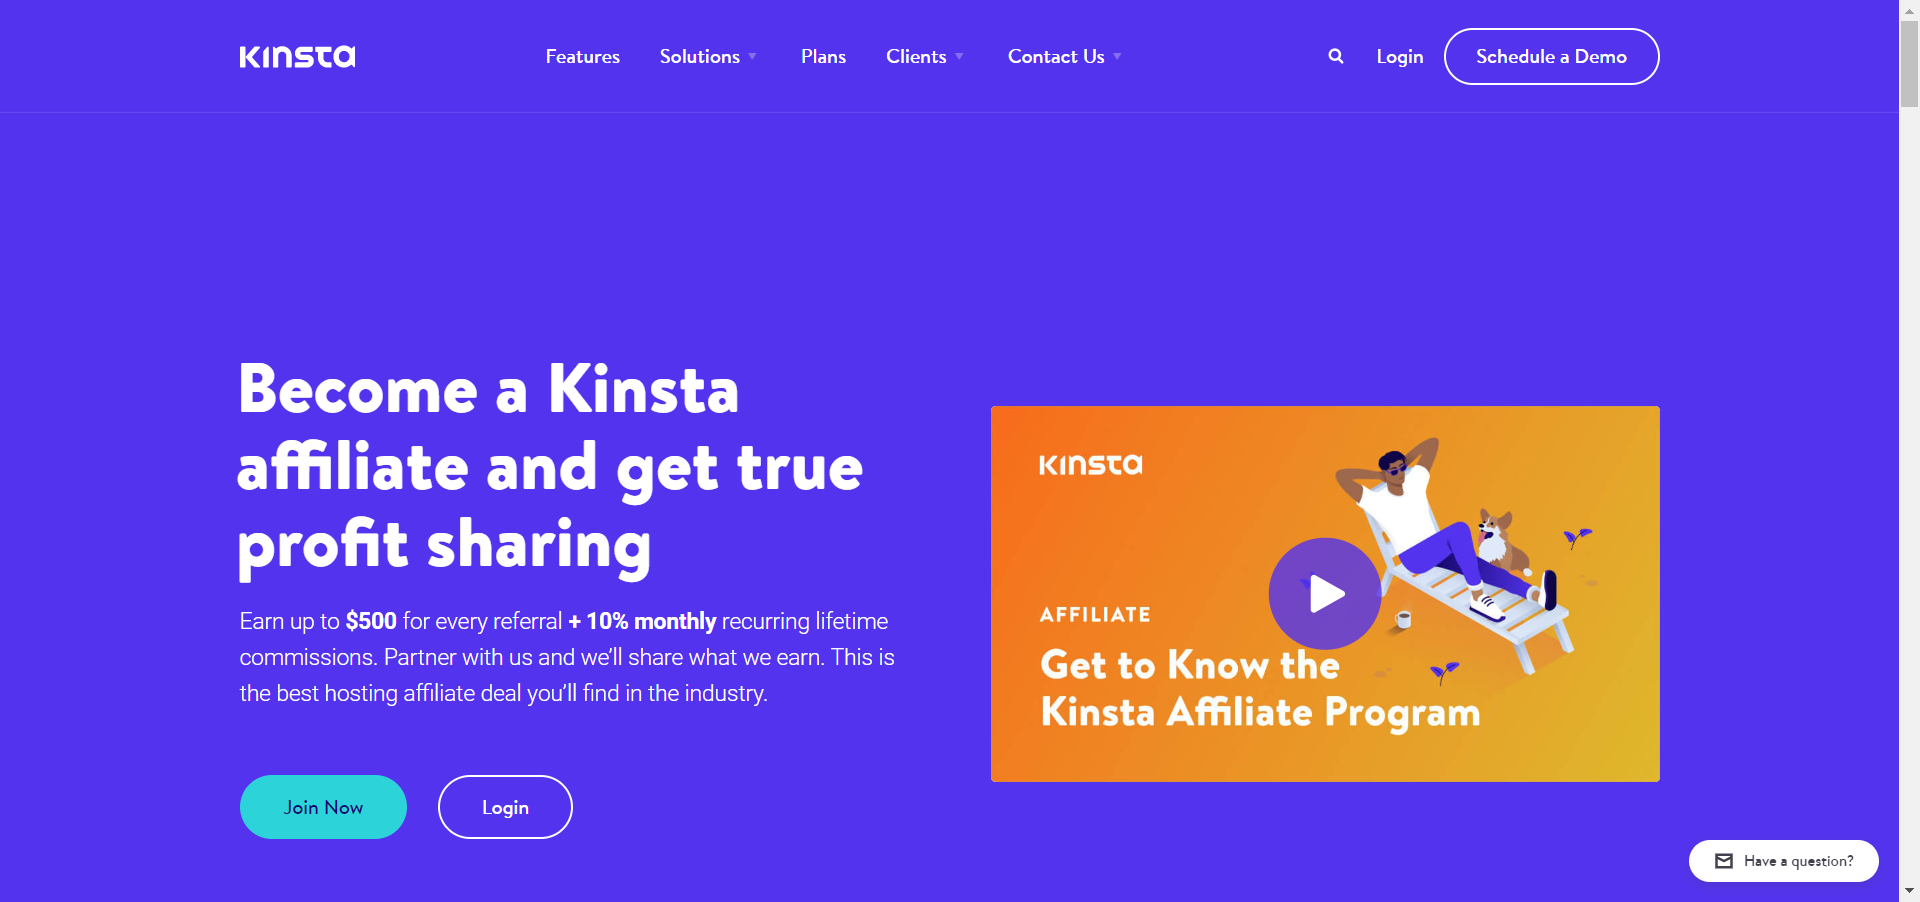
Task: Click the Kinsta logo inside the video thumbnail
Action: [1091, 465]
